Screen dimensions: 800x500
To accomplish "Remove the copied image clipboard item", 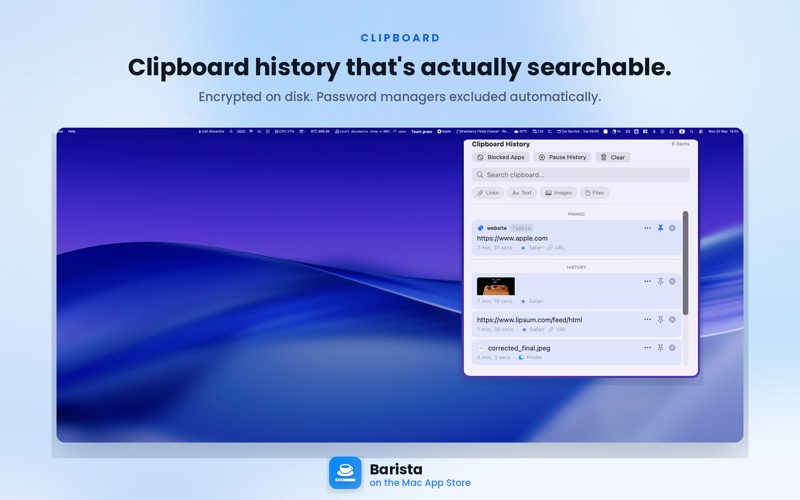I will pyautogui.click(x=672, y=281).
